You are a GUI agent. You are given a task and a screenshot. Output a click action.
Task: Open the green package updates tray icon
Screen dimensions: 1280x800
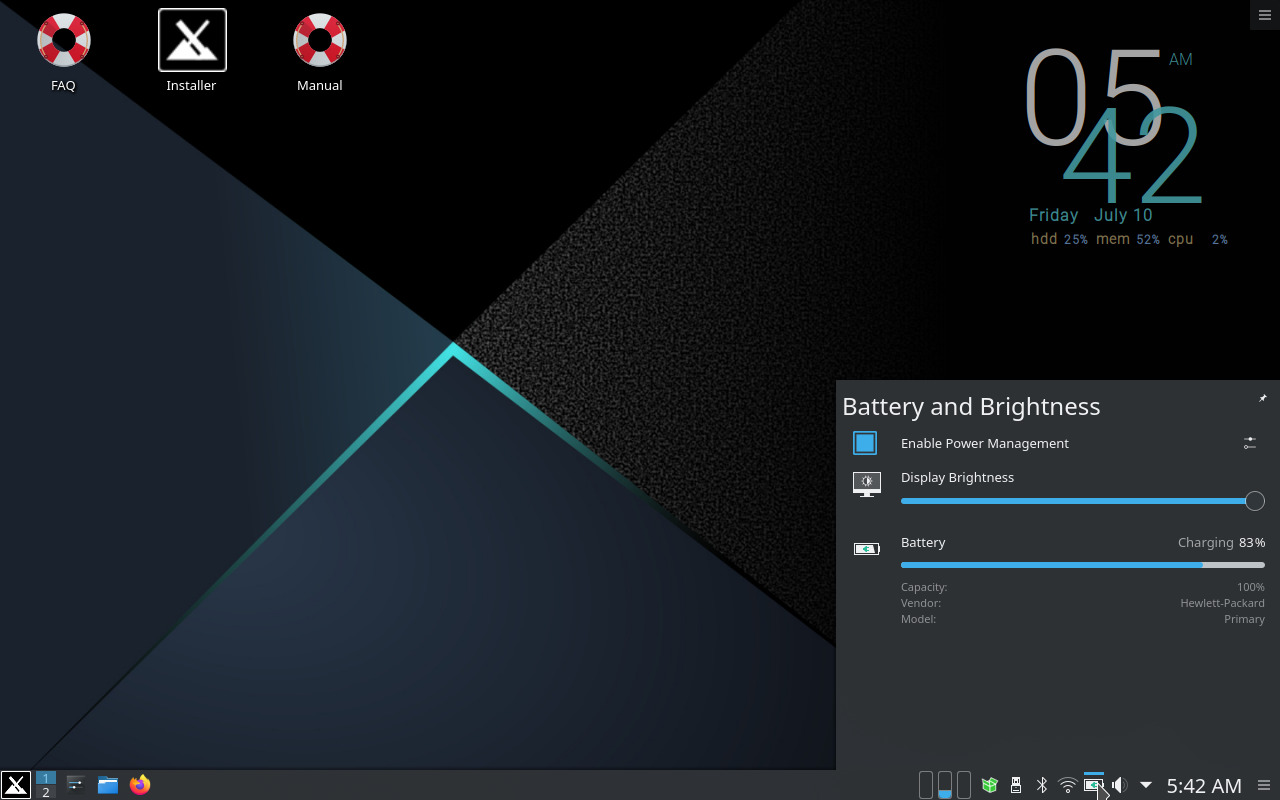989,785
